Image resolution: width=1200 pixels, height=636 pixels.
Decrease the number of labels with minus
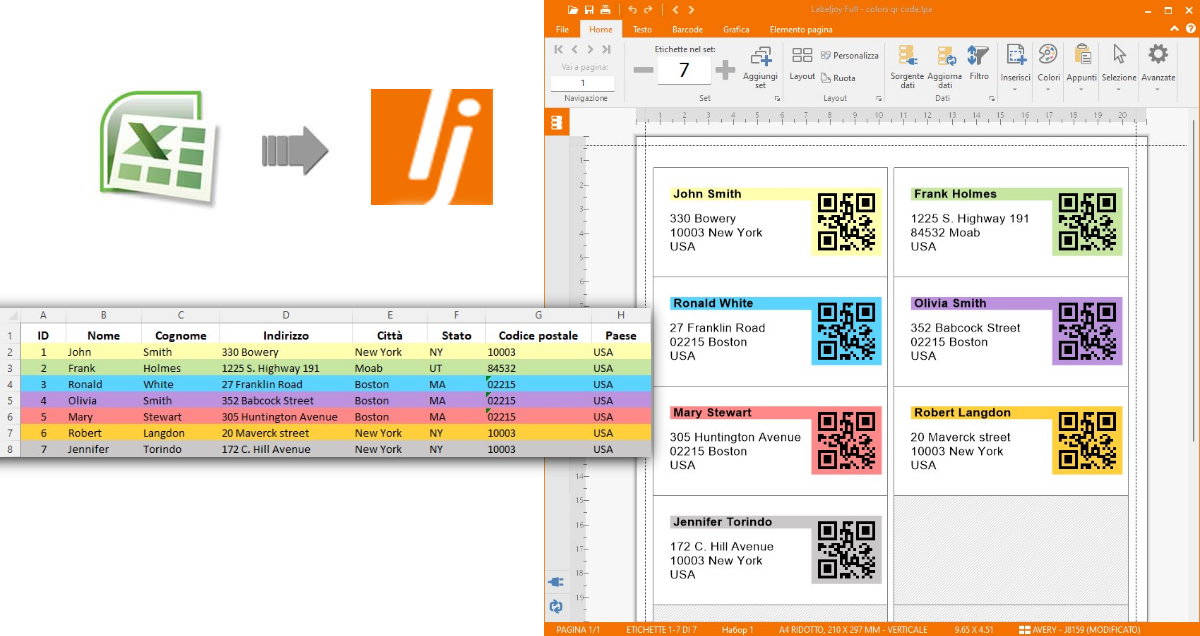pos(643,70)
